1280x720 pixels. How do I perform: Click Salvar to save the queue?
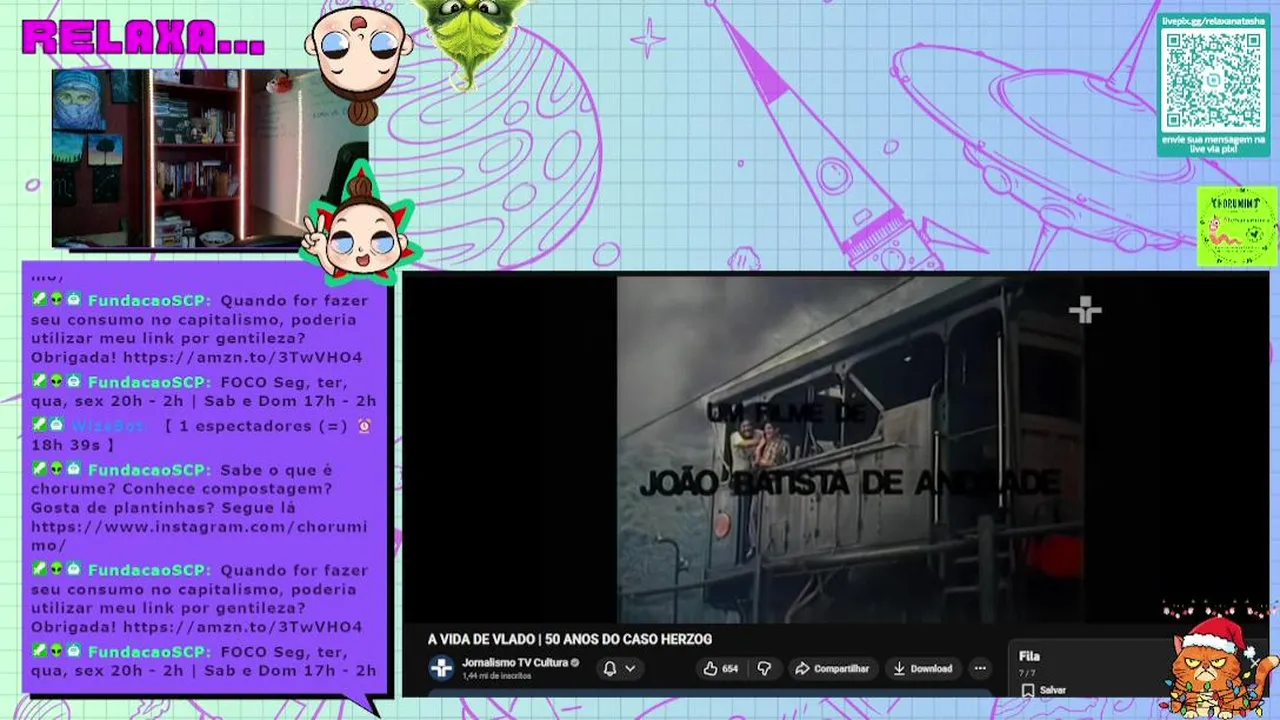[1043, 690]
